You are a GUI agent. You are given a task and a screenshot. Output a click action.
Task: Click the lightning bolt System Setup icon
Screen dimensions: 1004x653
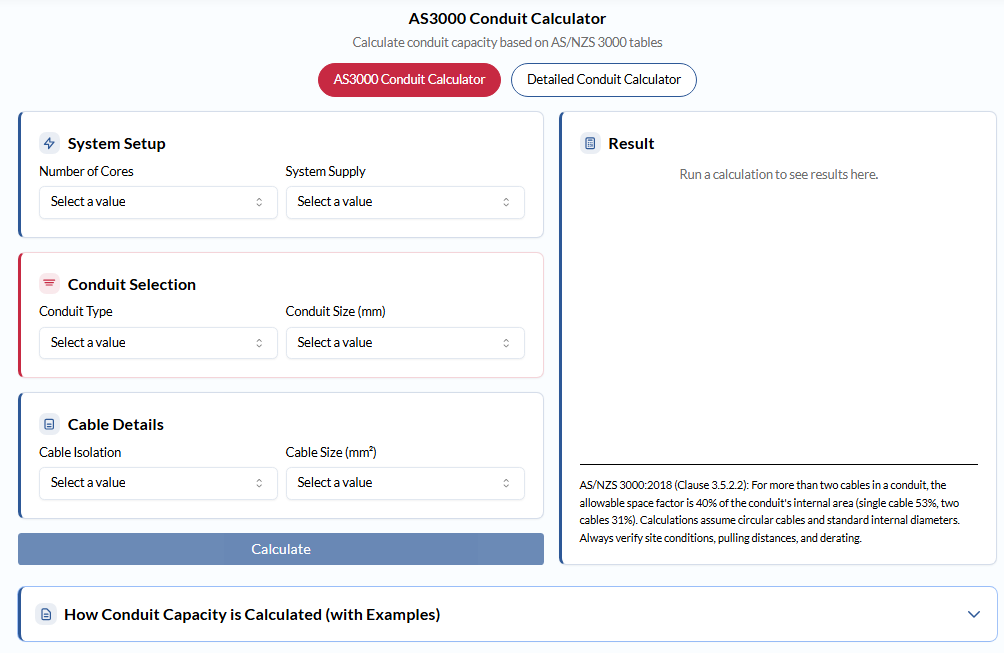[x=49, y=142]
